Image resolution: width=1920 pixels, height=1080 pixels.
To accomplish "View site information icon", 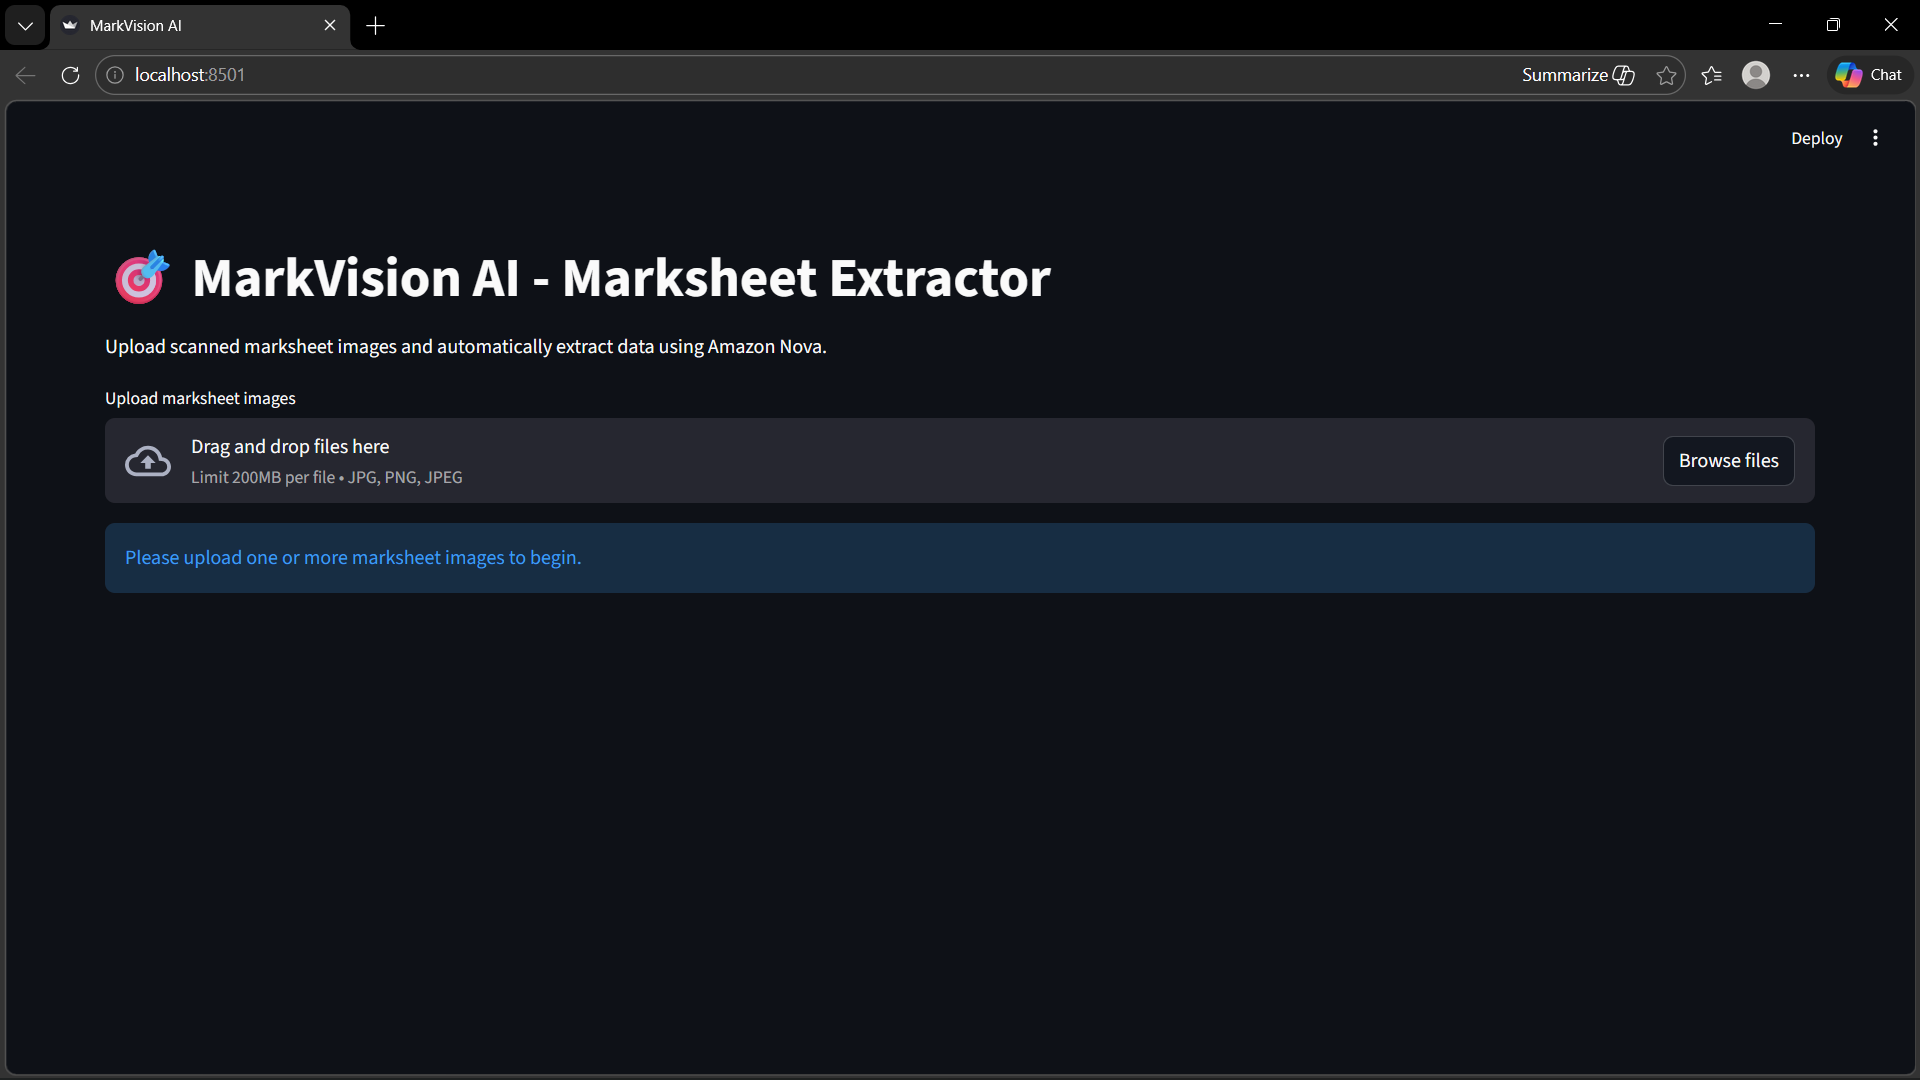I will [x=115, y=75].
